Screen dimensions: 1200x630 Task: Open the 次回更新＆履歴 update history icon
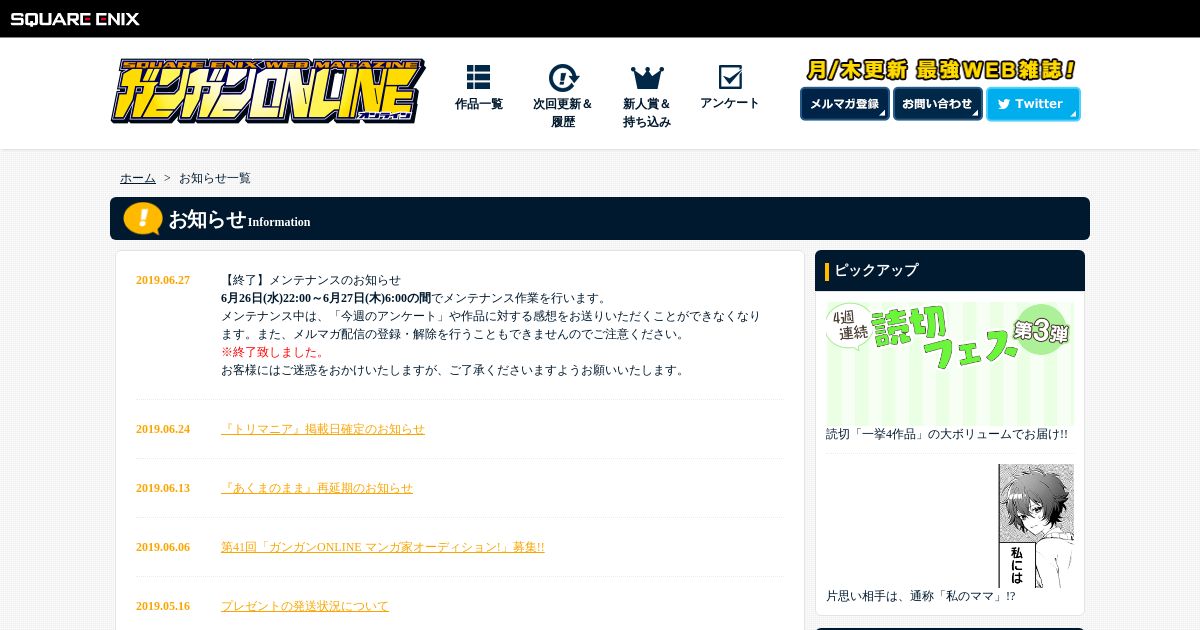tap(563, 78)
